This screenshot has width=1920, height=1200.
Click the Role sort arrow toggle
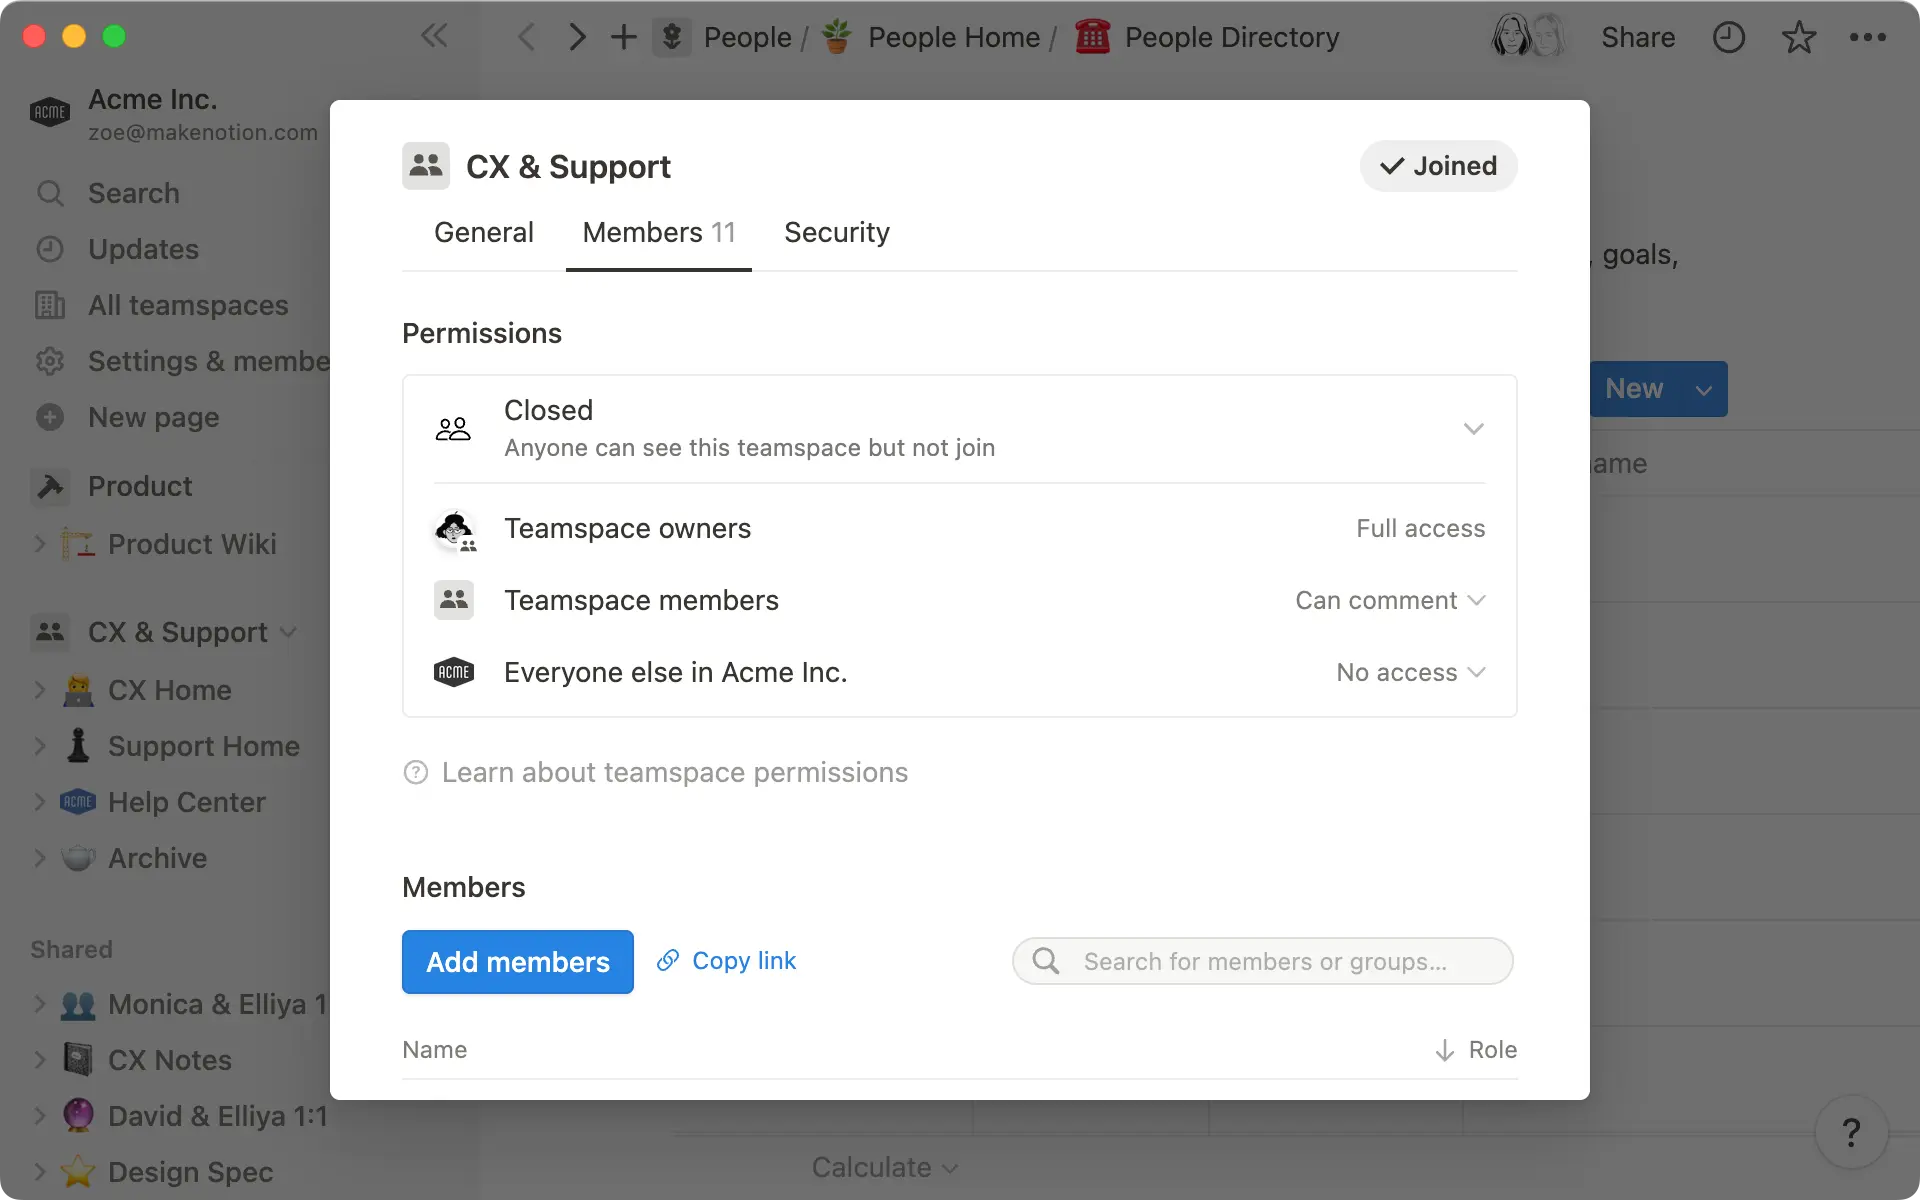[1443, 1050]
